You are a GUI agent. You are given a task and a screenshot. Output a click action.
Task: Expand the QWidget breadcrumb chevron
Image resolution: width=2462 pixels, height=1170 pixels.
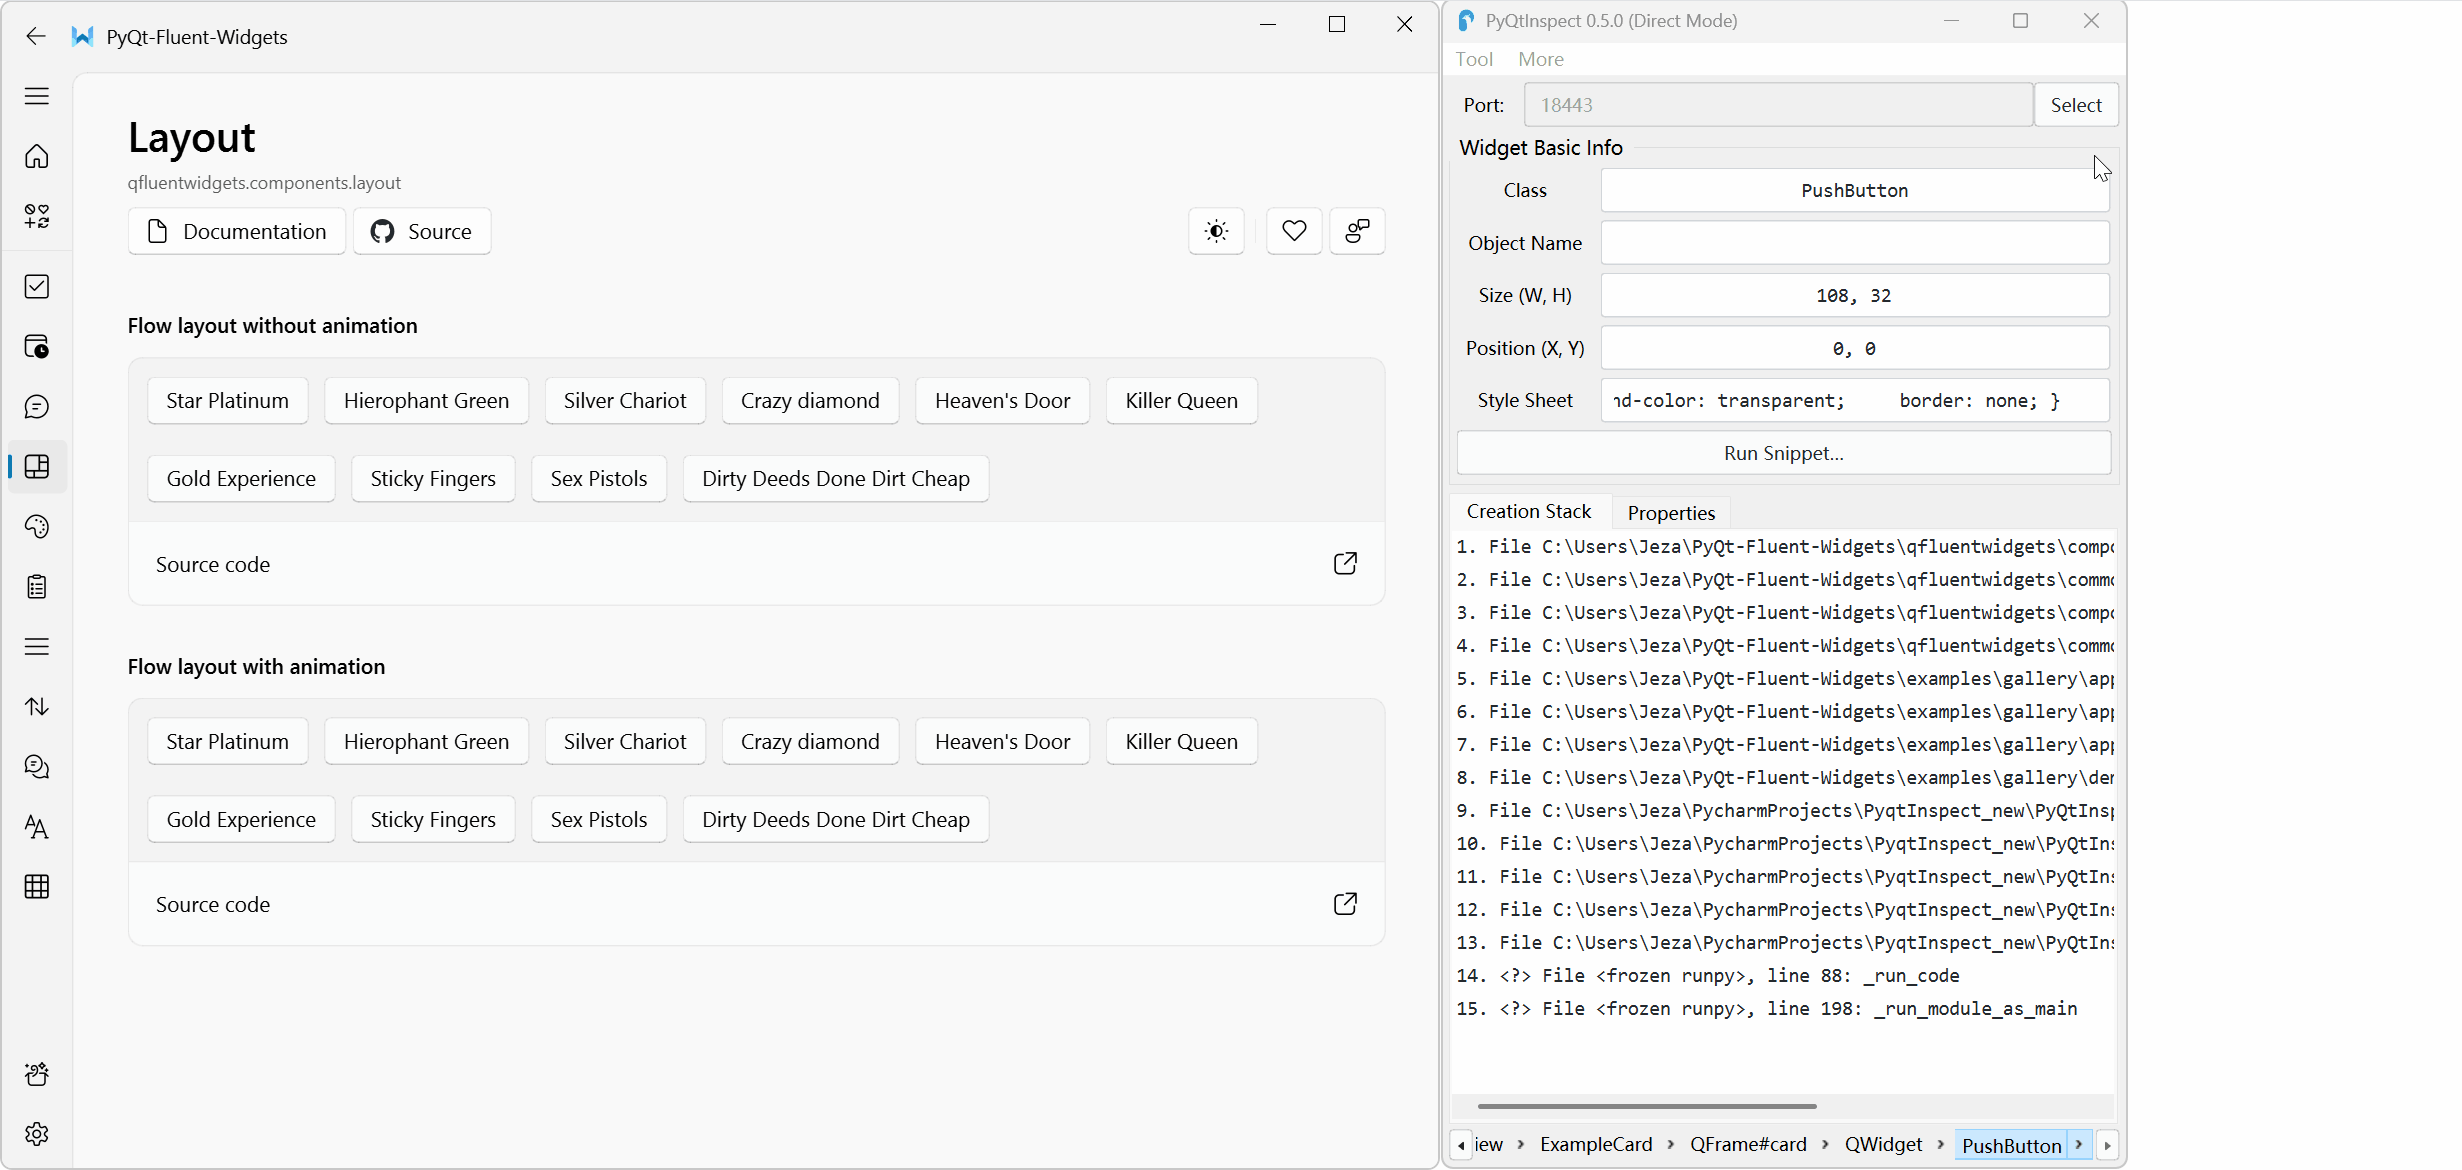tap(1940, 1145)
